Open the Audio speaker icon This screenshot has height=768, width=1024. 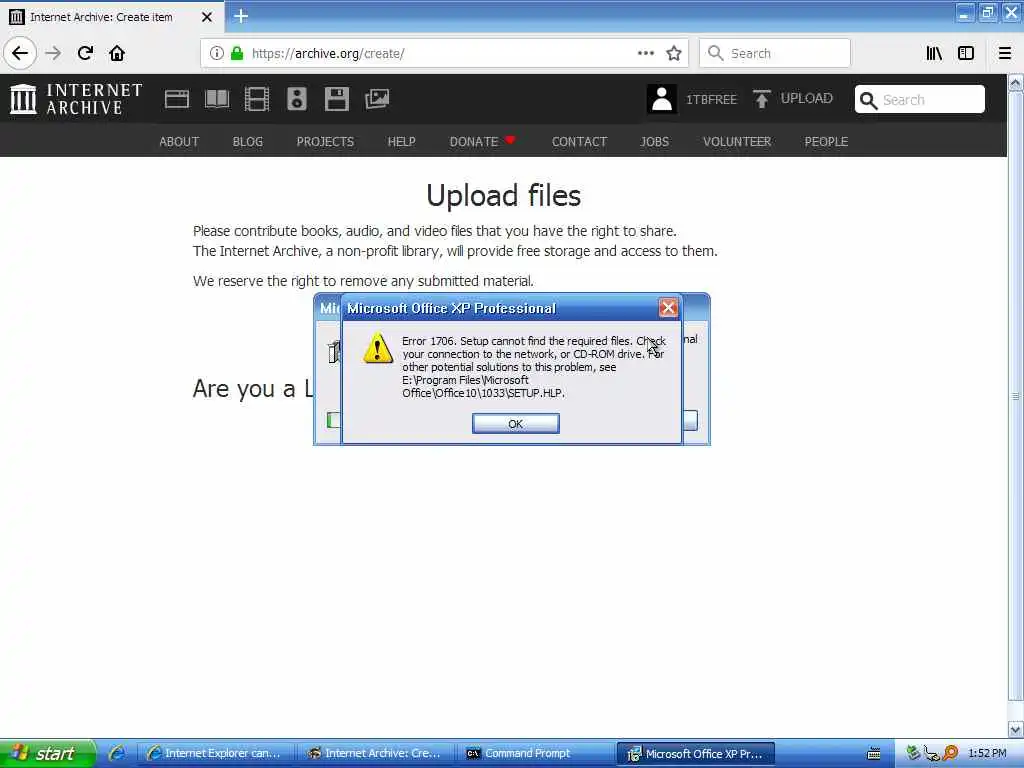click(296, 99)
